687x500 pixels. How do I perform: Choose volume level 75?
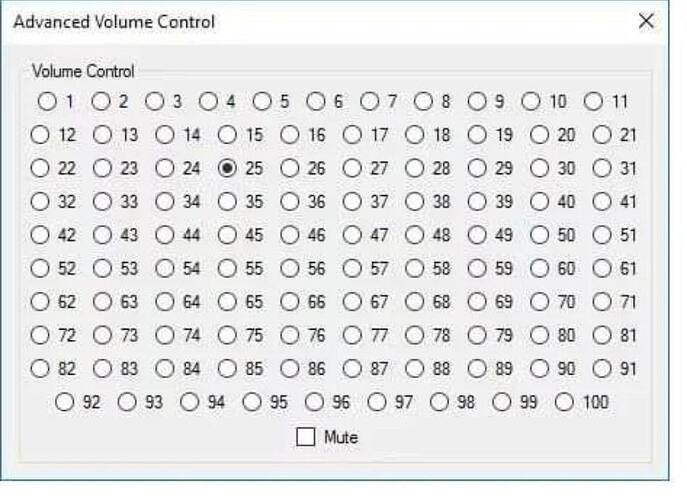click(x=228, y=335)
